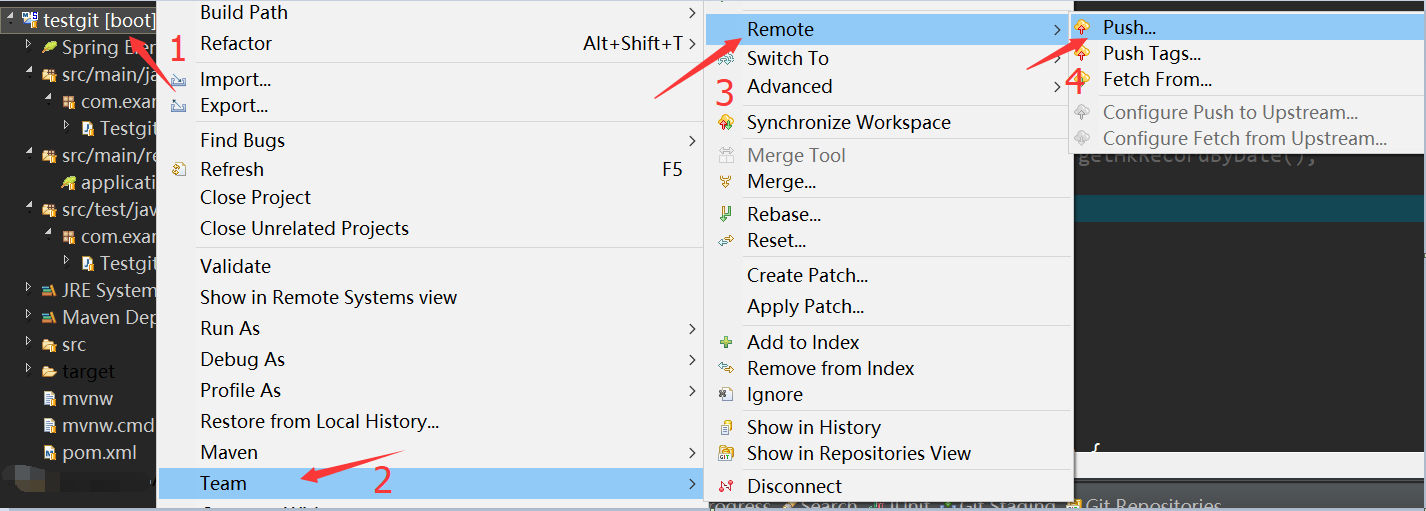1426x511 pixels.
Task: Click the Push icon in Remote submenu
Action: pyautogui.click(x=1082, y=28)
